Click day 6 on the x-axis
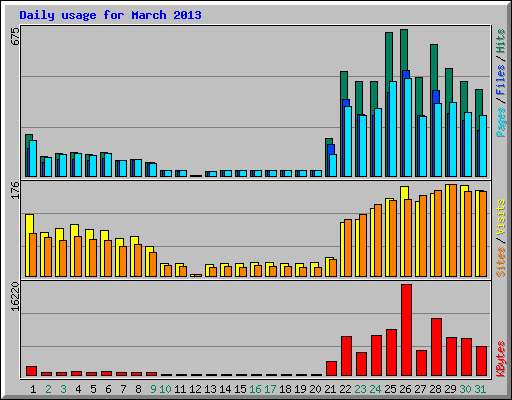The height and width of the screenshot is (400, 512). point(108,389)
